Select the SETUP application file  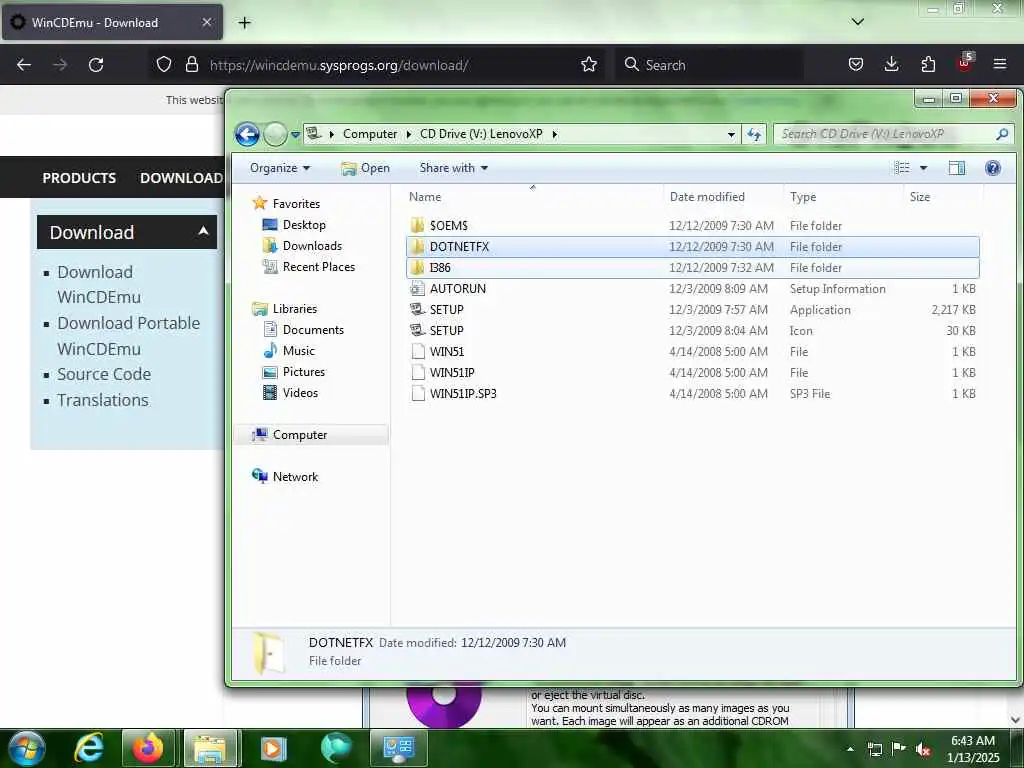tap(692, 310)
